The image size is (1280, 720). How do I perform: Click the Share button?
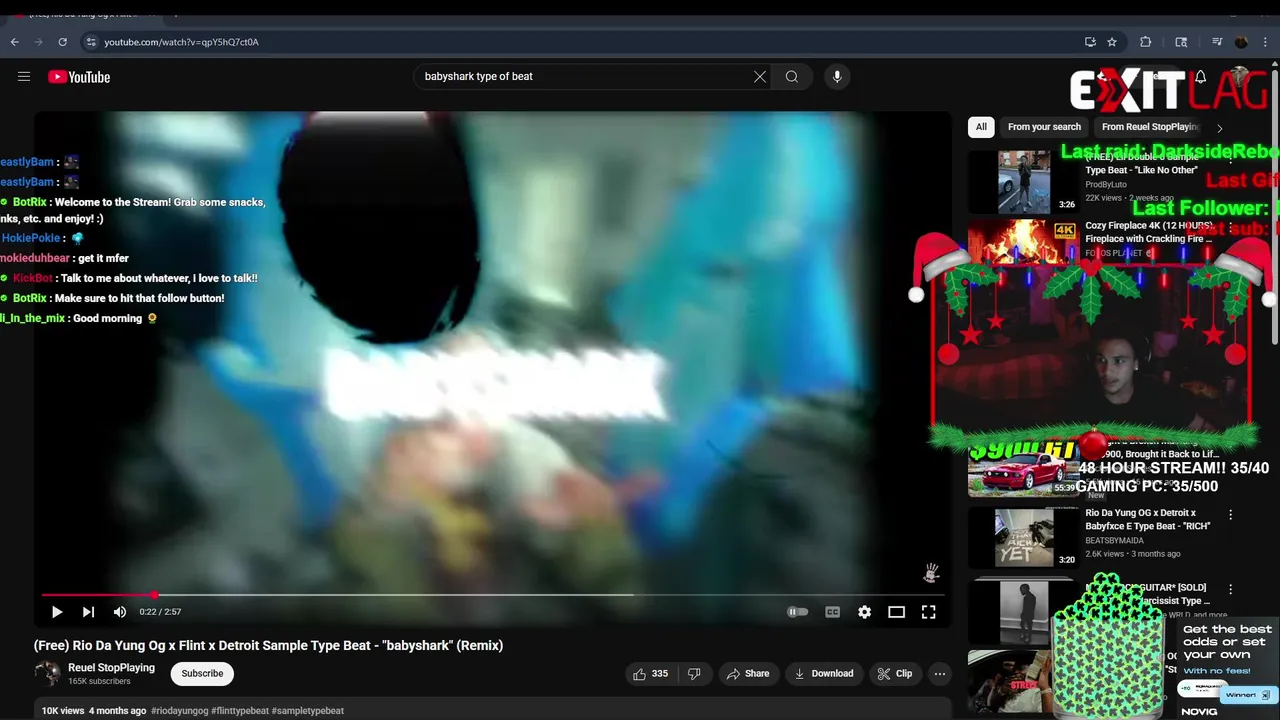point(748,674)
